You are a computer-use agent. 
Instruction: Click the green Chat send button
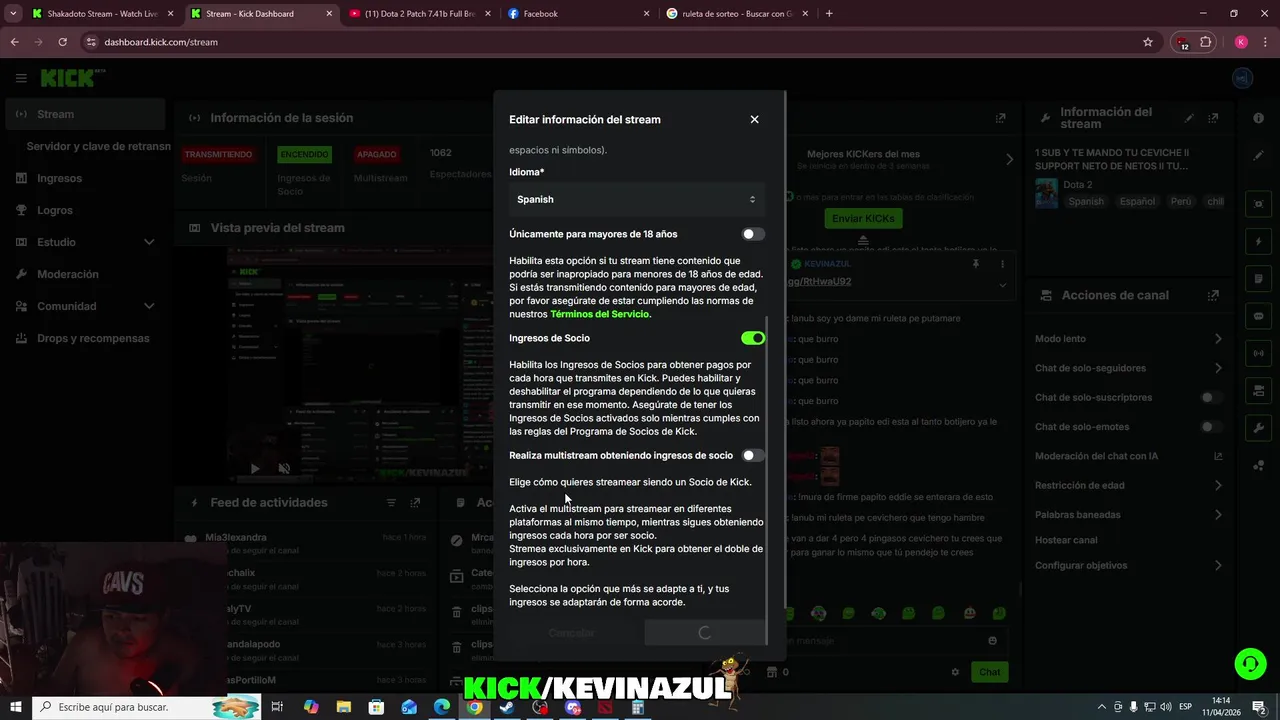pyautogui.click(x=989, y=672)
